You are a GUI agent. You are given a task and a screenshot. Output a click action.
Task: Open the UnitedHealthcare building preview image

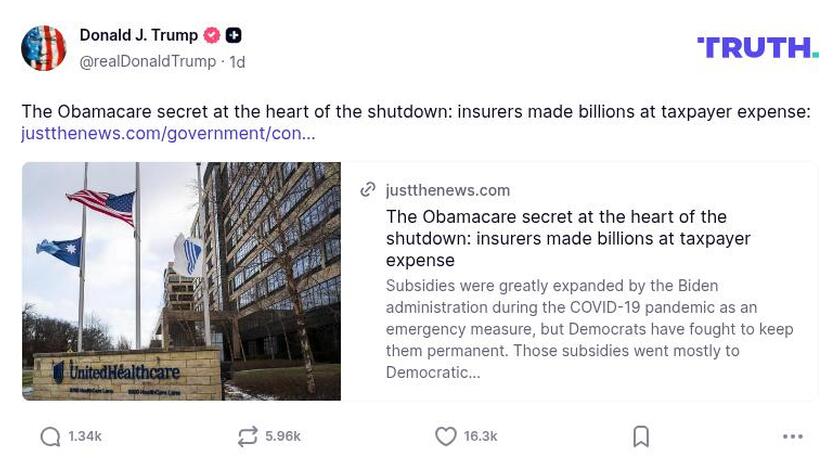(x=181, y=281)
